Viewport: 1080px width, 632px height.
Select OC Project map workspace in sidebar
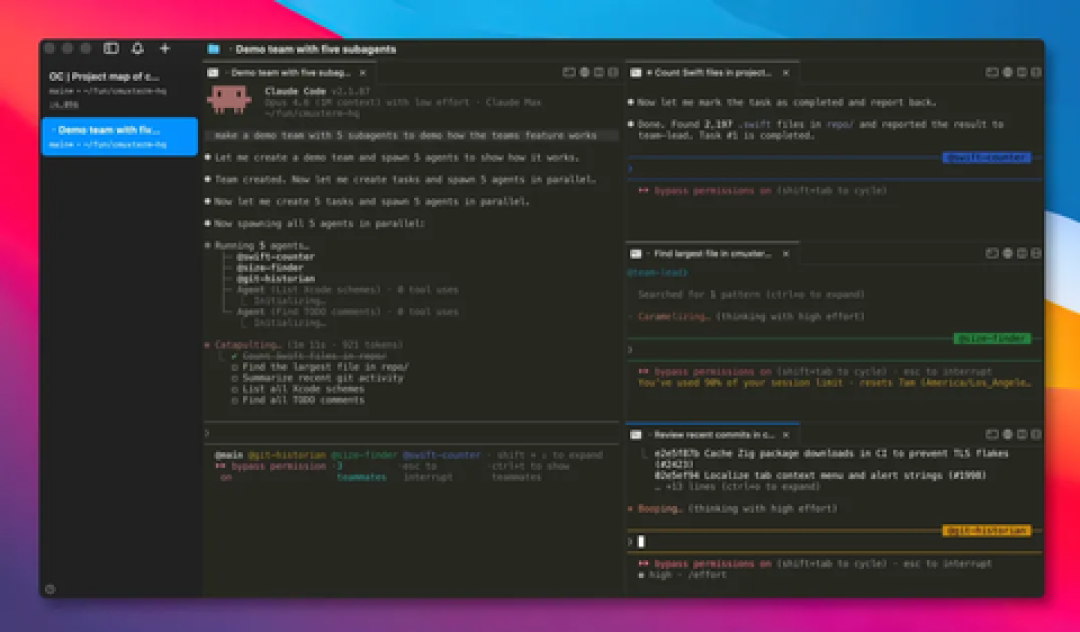(120, 89)
